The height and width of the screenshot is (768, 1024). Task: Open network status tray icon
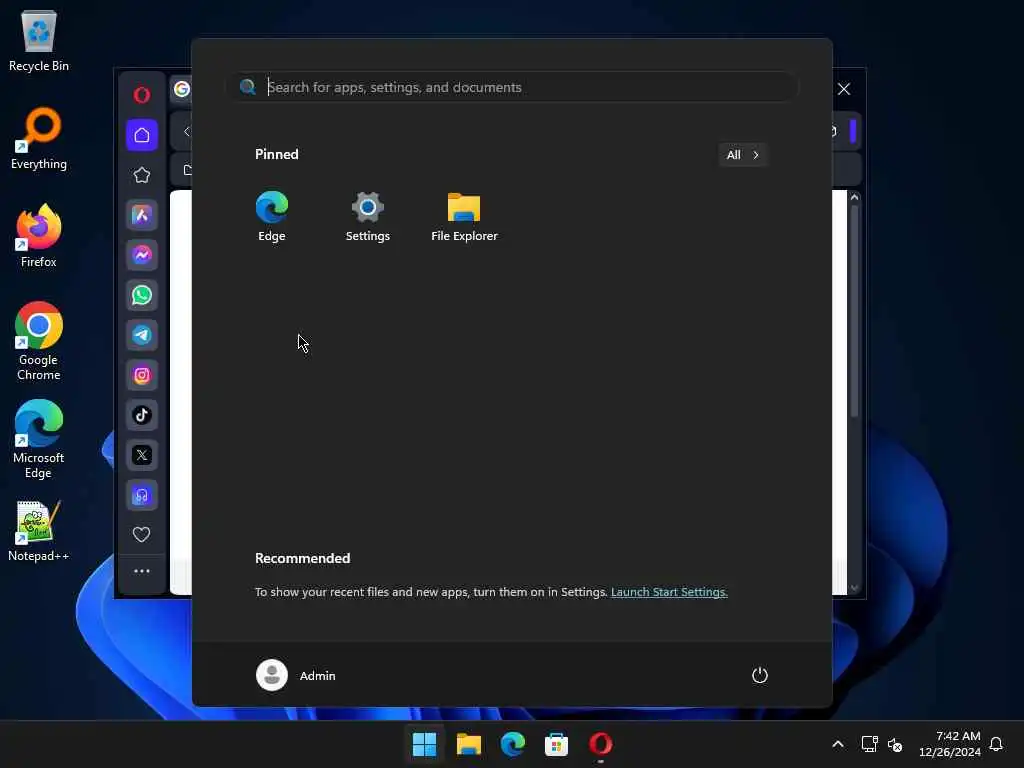point(869,744)
